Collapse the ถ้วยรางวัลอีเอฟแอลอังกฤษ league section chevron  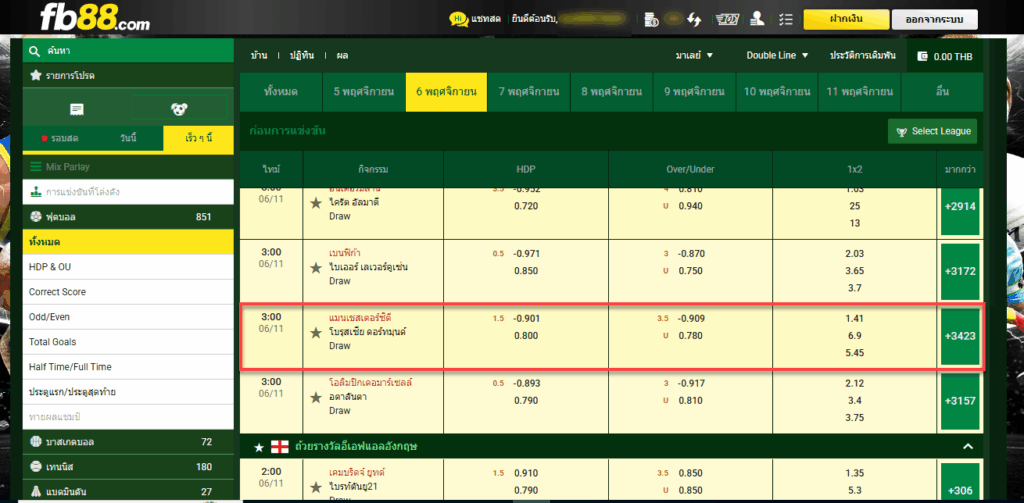(968, 447)
